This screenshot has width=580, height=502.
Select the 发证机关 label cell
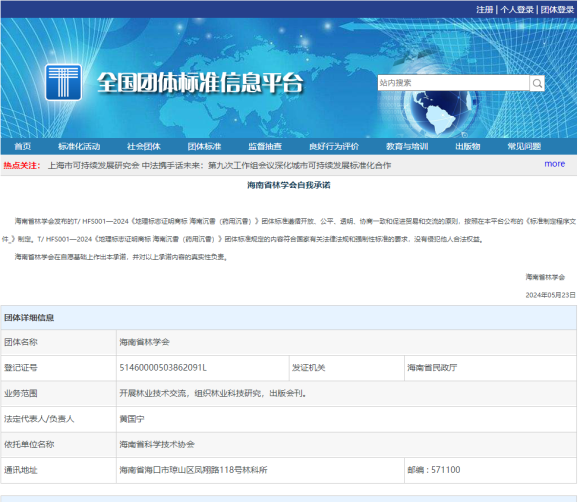click(x=346, y=368)
